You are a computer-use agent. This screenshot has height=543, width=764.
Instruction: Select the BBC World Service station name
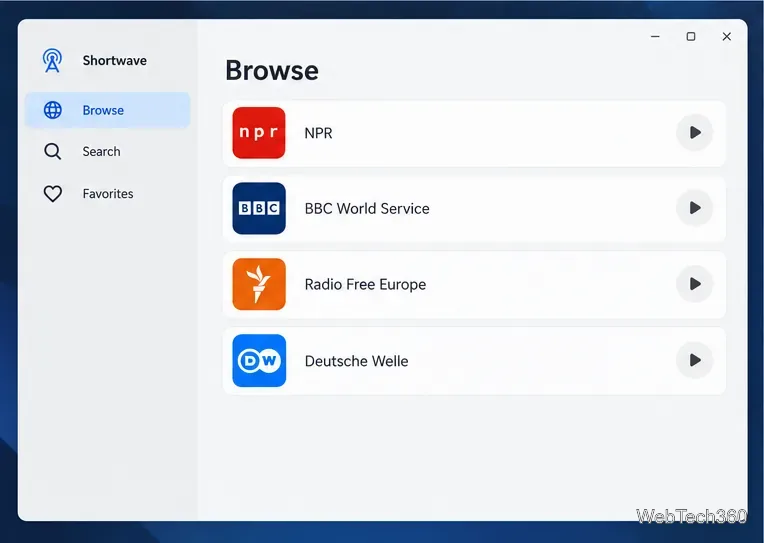coord(367,209)
